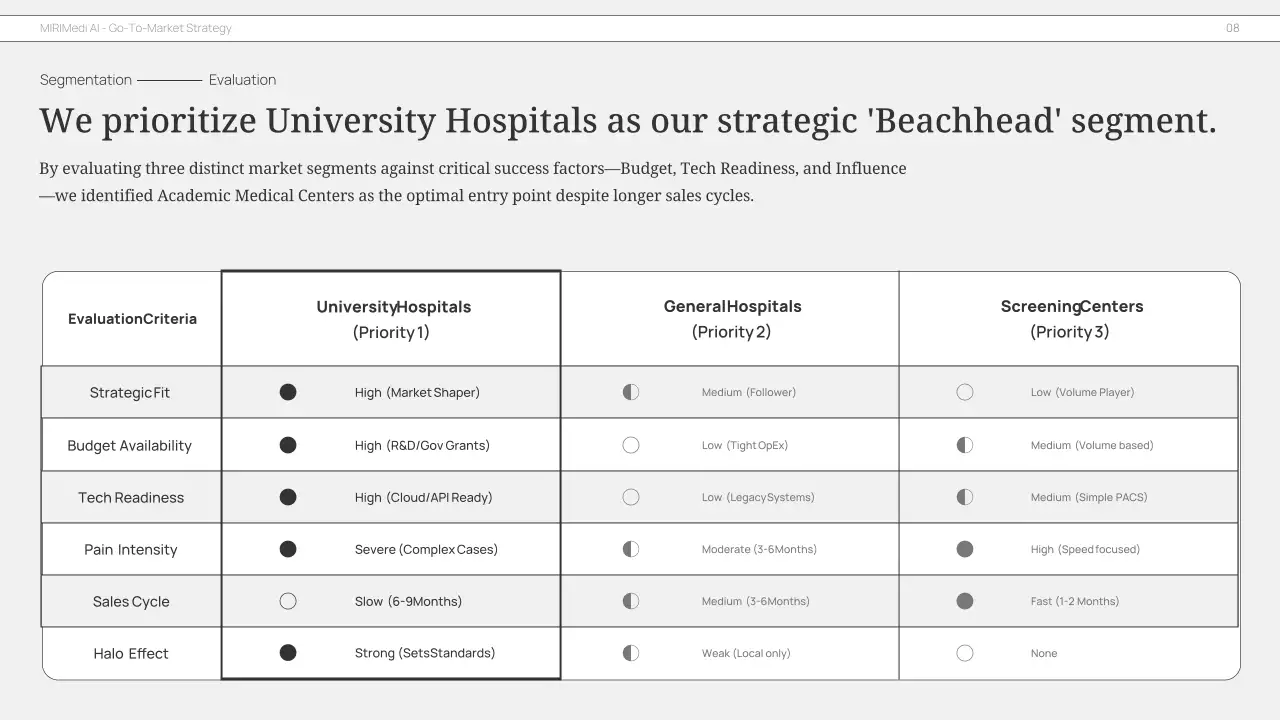The height and width of the screenshot is (720, 1280).
Task: Select the University Hospitals (Priority 1) column header
Action: (392, 319)
